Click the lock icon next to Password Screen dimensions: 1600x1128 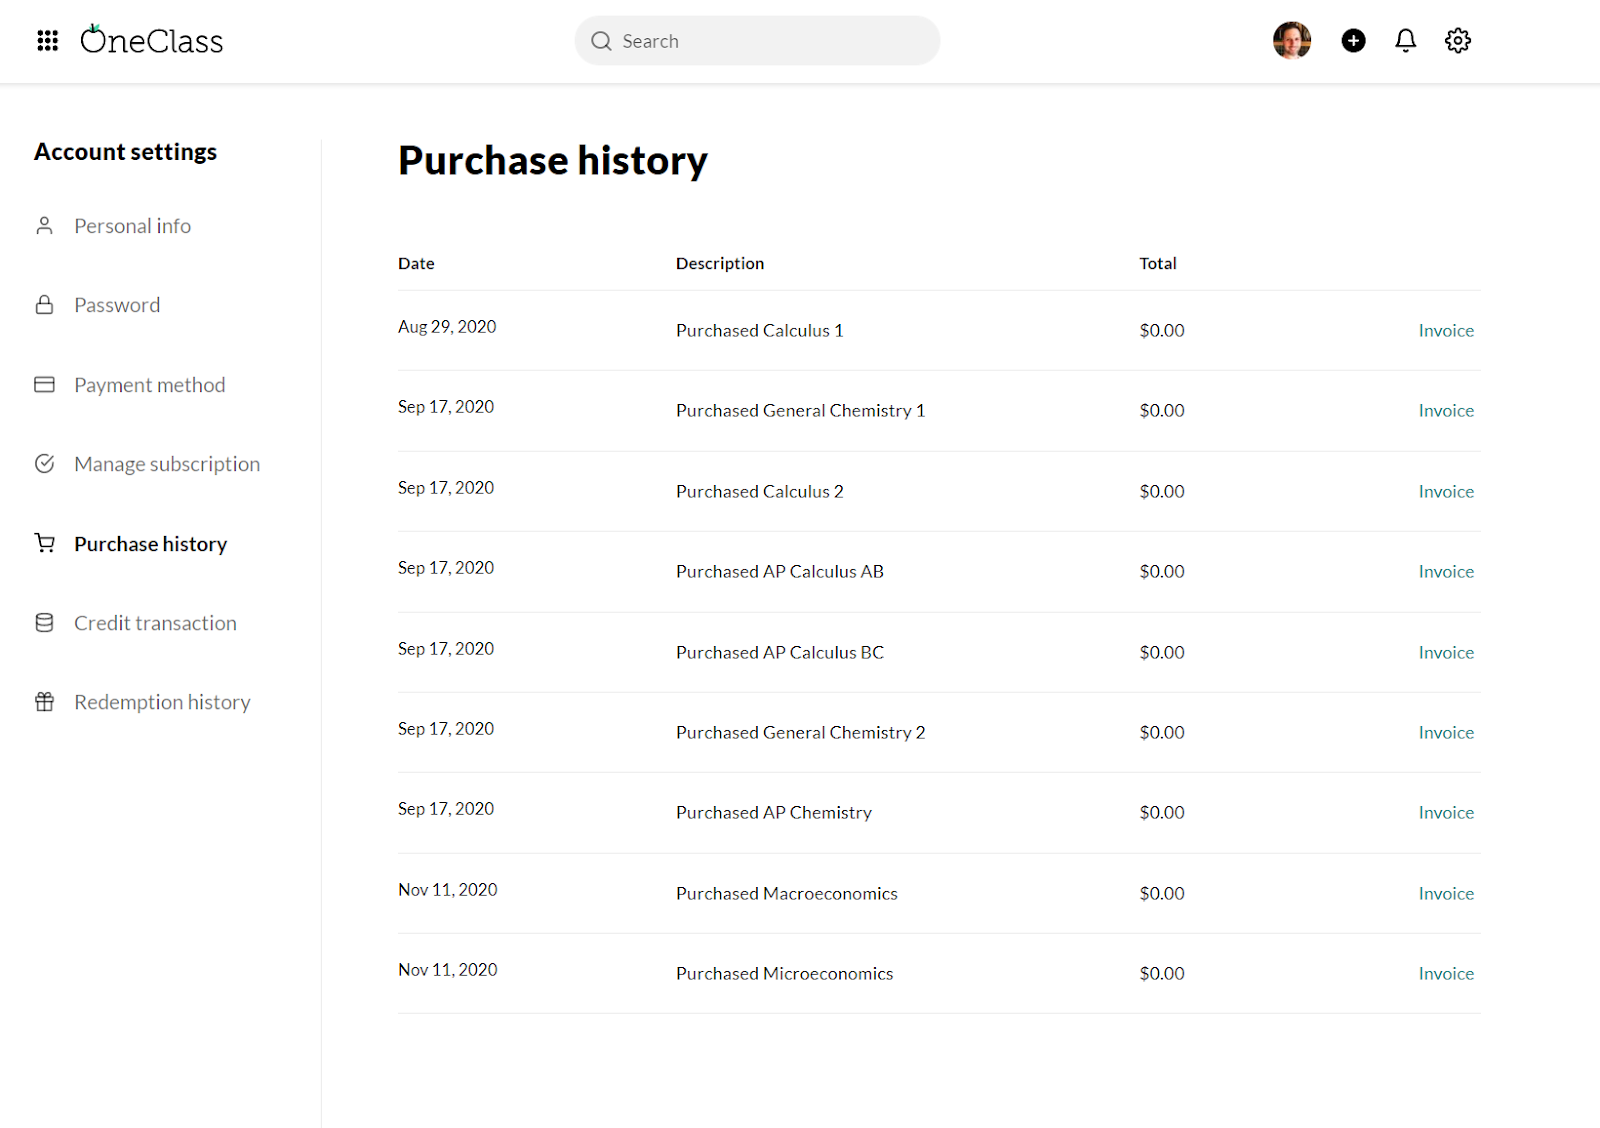click(x=45, y=305)
